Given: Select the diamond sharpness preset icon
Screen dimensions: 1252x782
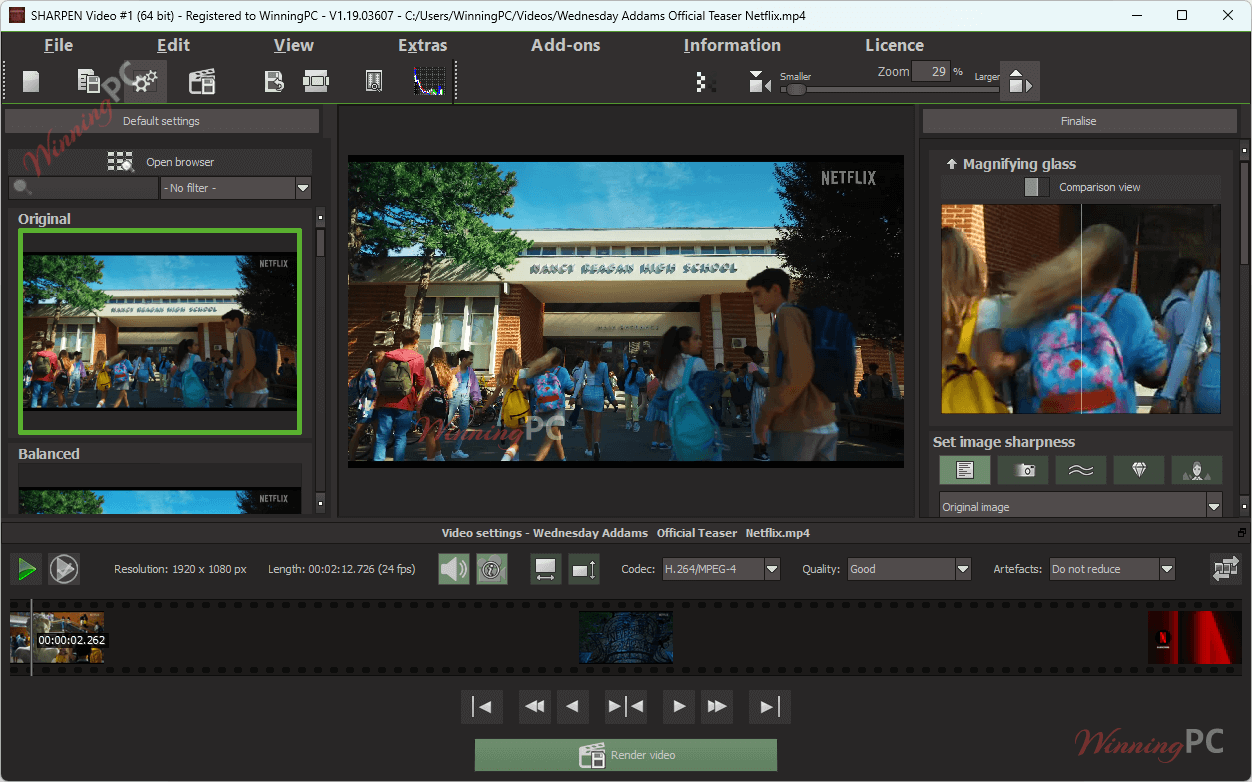Looking at the screenshot, I should [1139, 470].
